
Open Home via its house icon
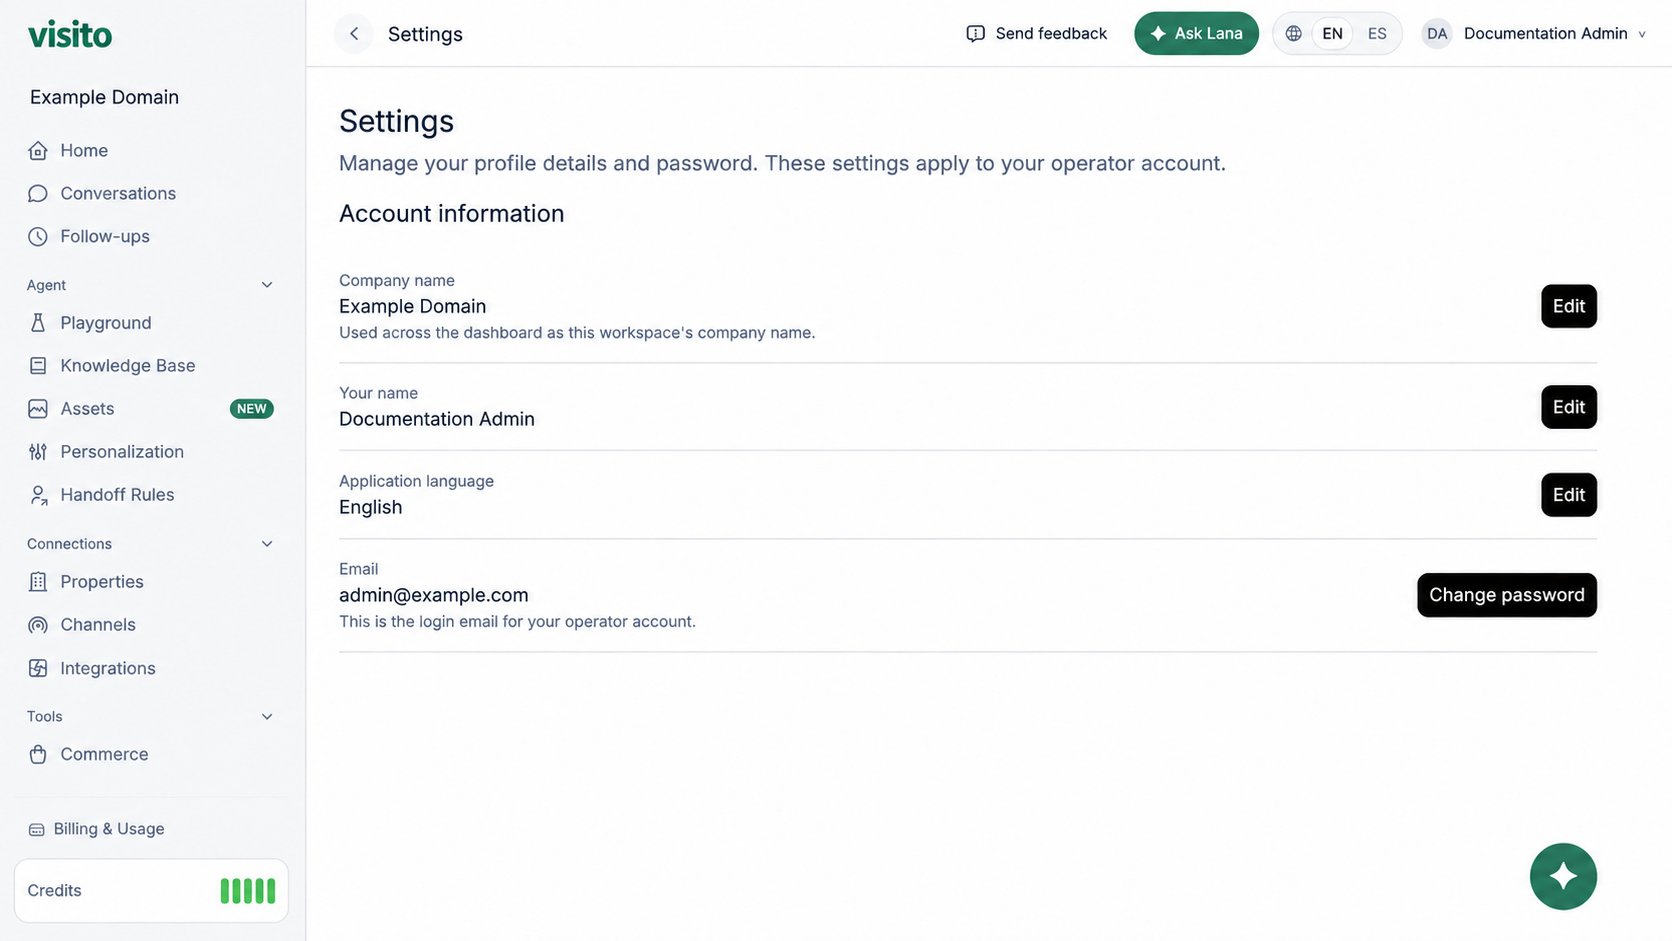click(x=38, y=150)
